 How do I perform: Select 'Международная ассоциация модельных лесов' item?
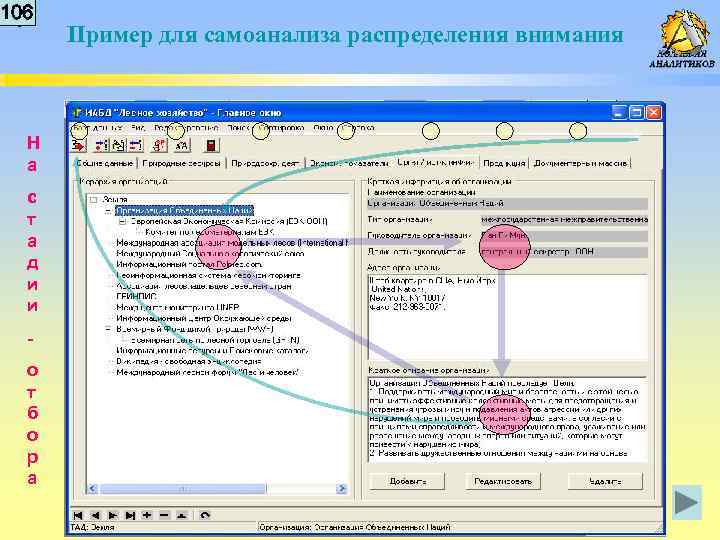pyautogui.click(x=231, y=243)
